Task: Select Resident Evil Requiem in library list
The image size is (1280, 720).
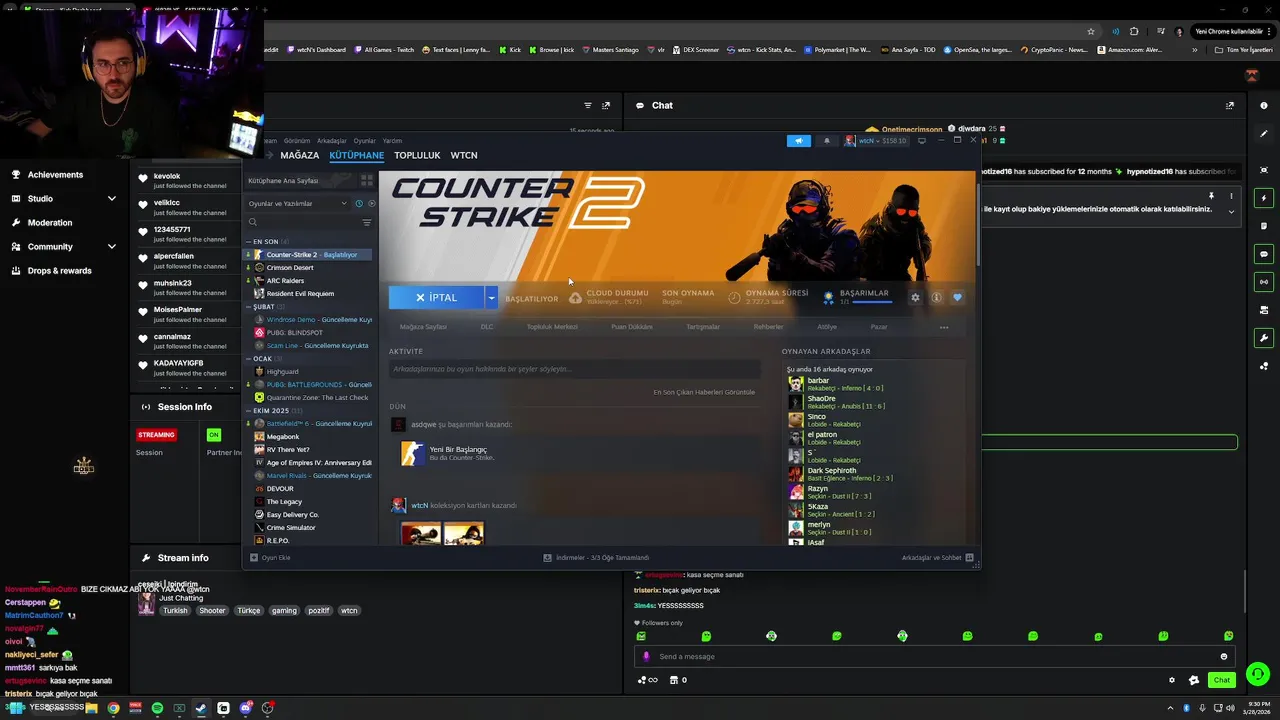Action: [300, 294]
